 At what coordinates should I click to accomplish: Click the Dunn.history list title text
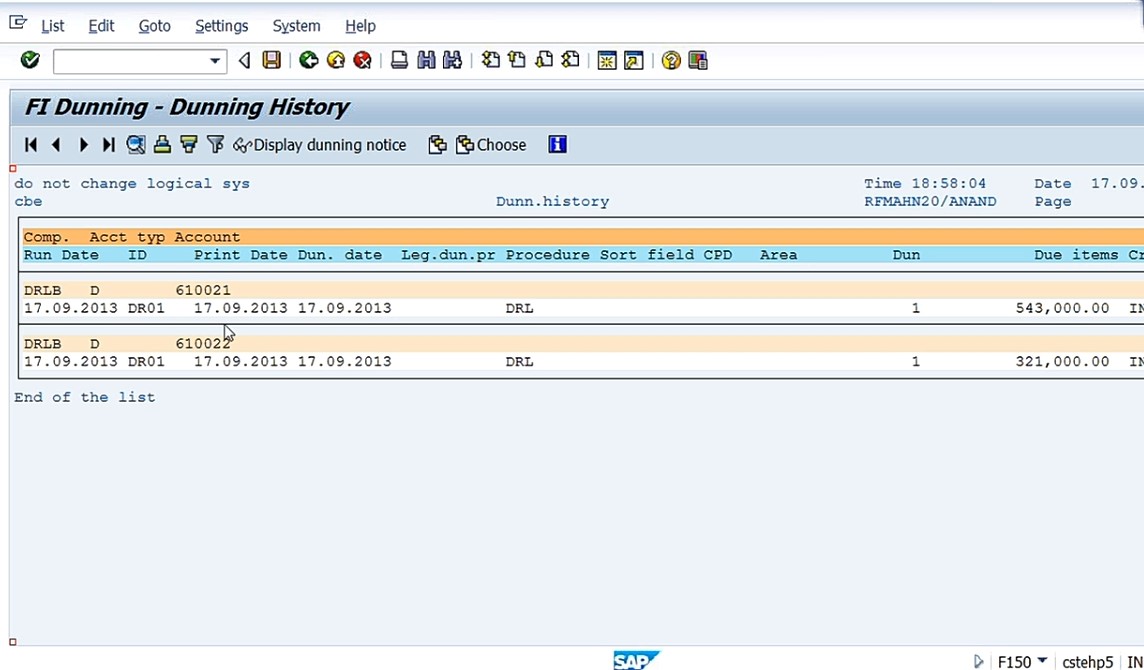(x=552, y=201)
